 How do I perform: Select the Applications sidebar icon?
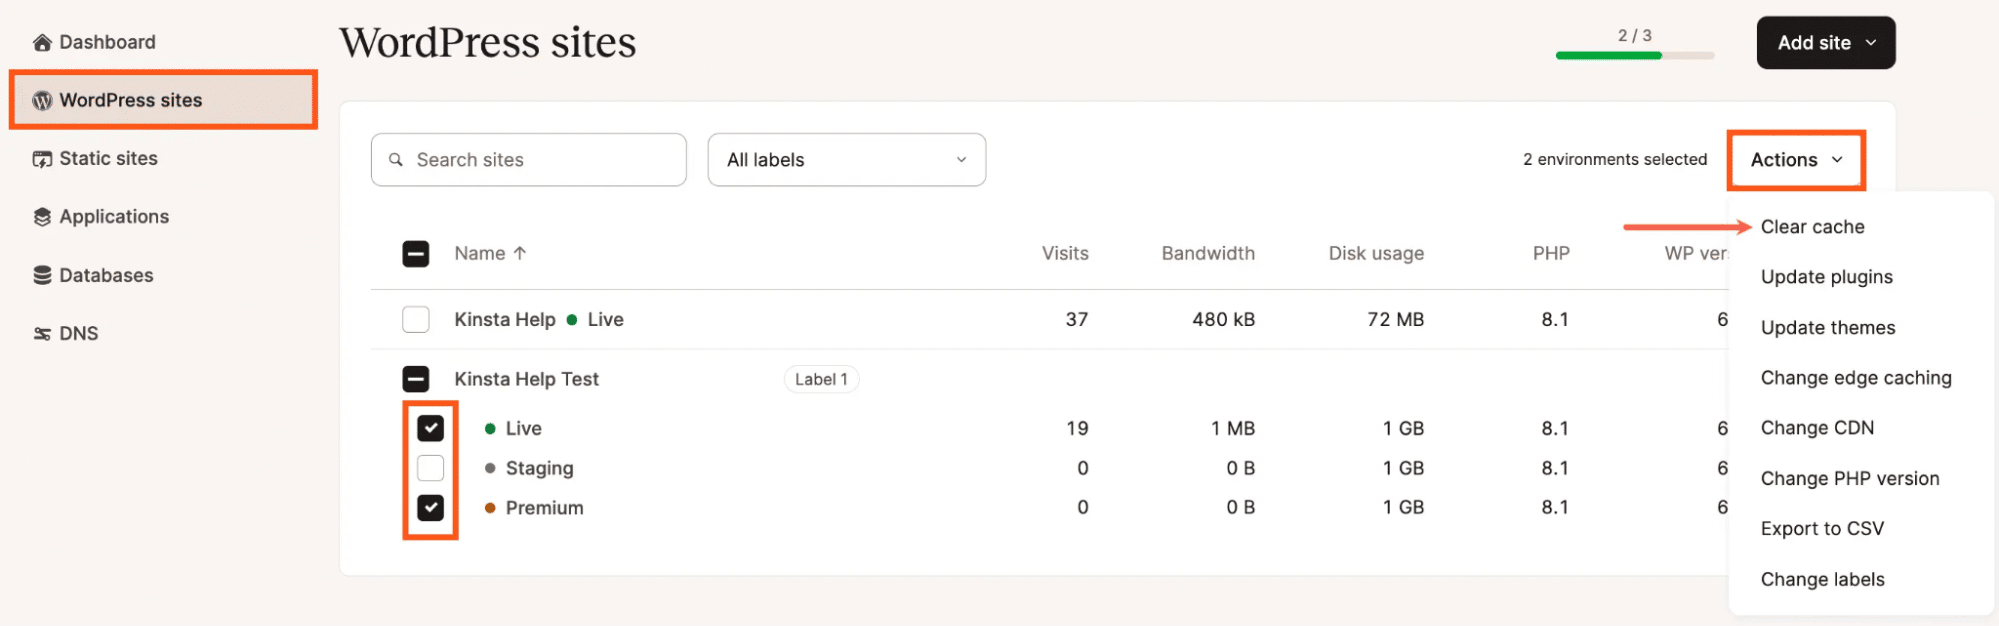pos(41,216)
